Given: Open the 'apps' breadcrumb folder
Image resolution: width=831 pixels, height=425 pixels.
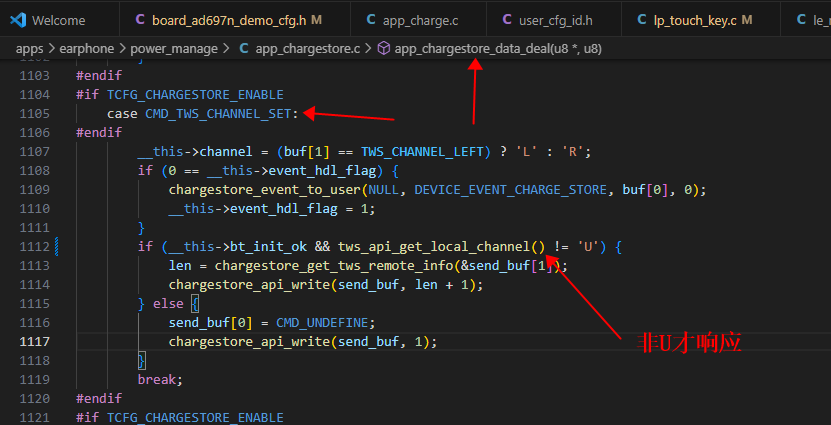Looking at the screenshot, I should pos(30,49).
